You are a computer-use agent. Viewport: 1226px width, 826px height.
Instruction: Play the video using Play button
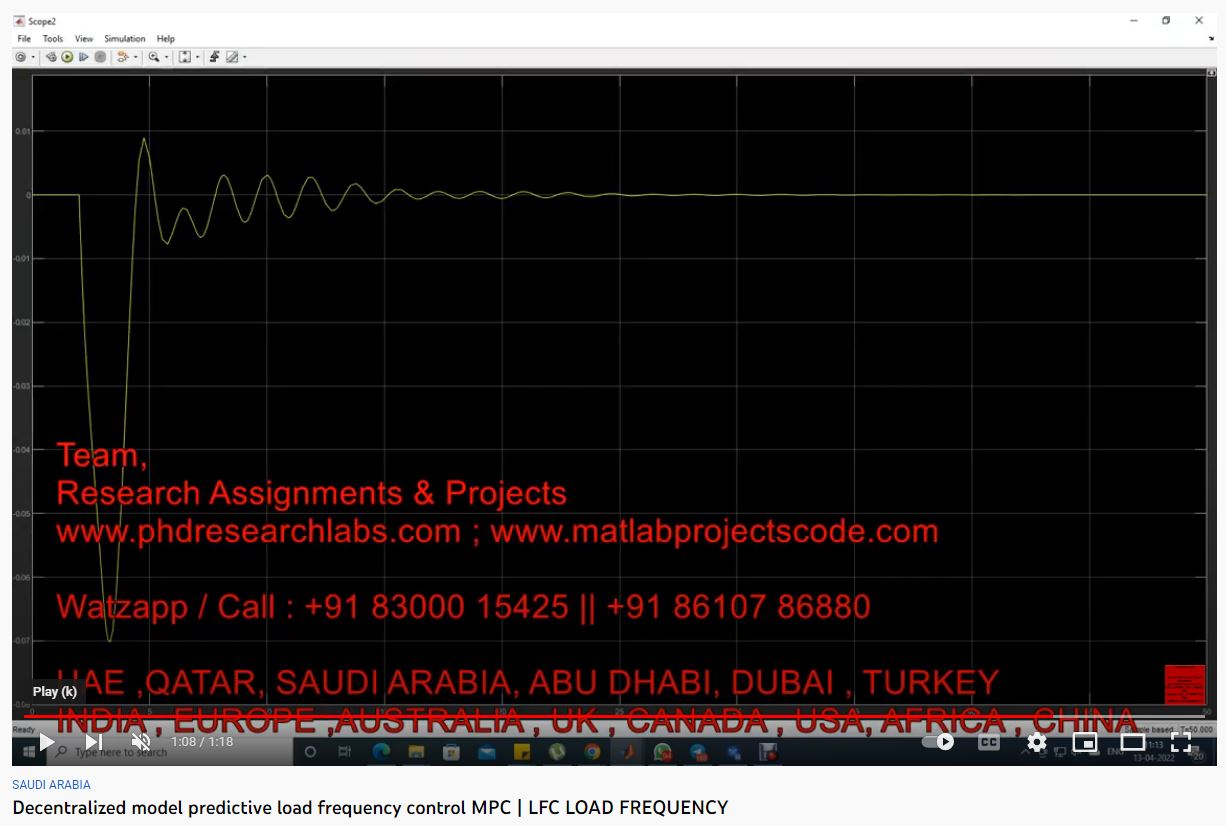click(46, 742)
